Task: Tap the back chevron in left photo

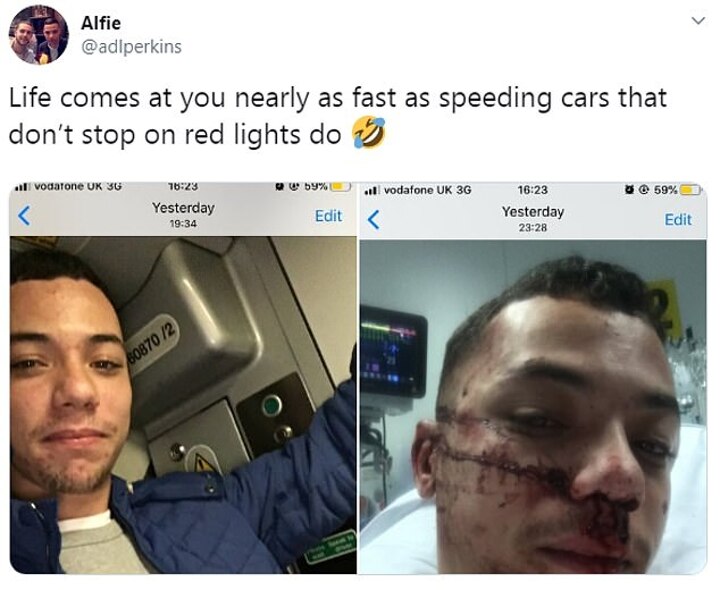Action: click(x=24, y=215)
